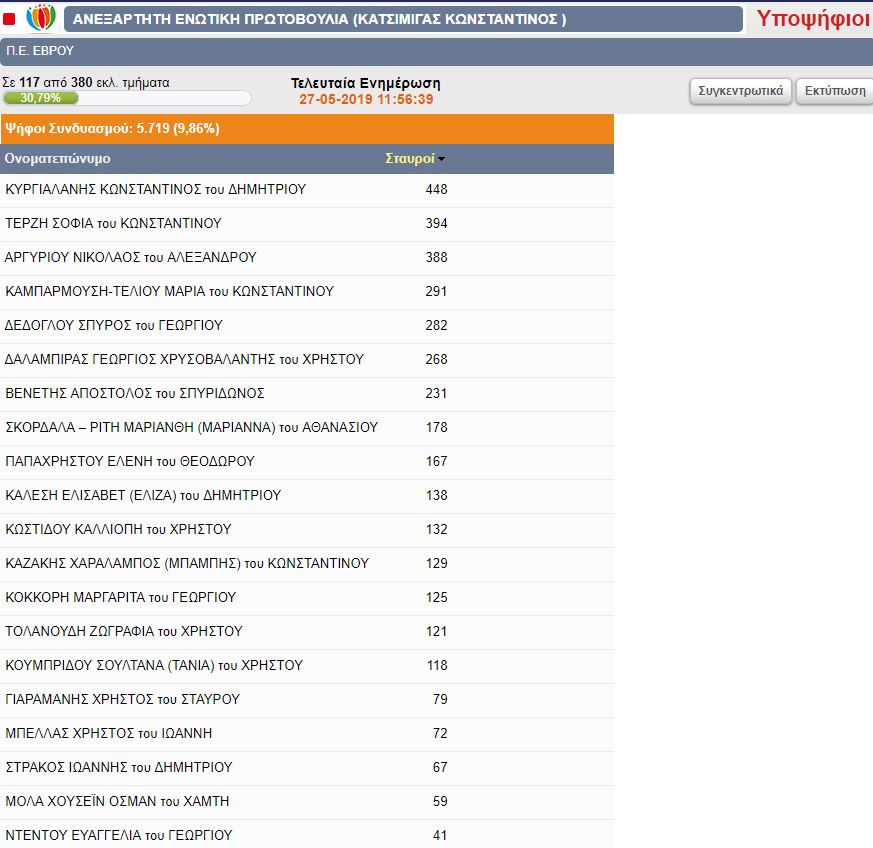Sort by the Ονοματεπώνυμο column header

[58, 159]
